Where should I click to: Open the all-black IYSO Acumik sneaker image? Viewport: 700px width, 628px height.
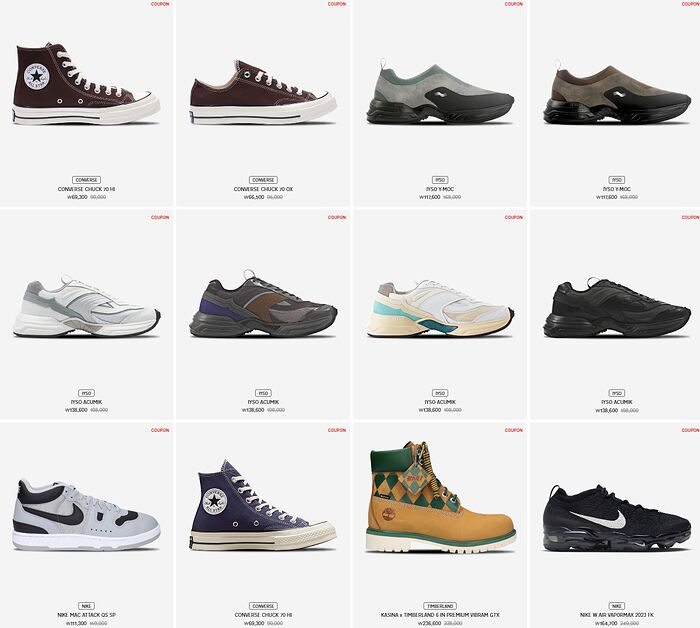click(x=617, y=307)
